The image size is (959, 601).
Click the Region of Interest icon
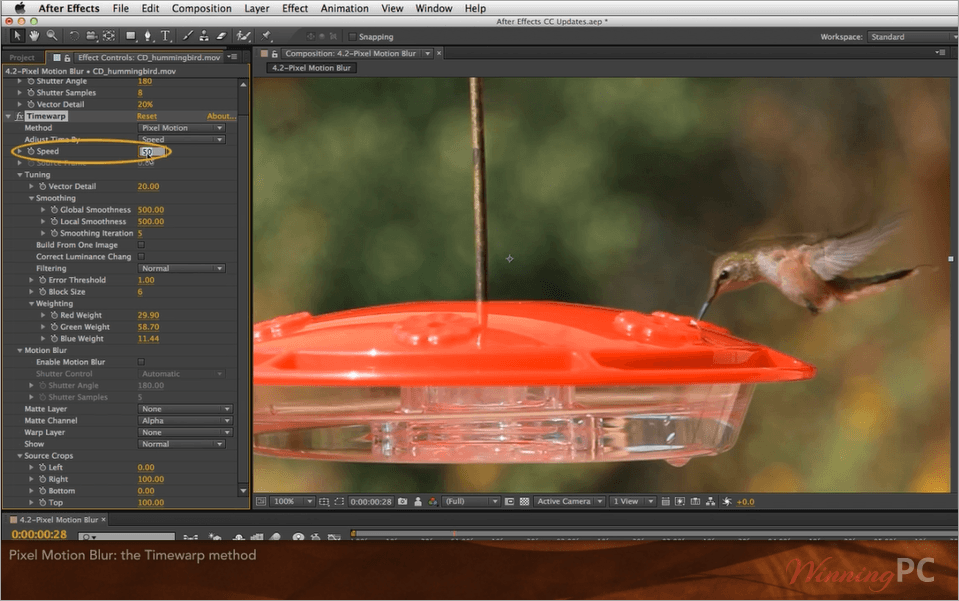509,501
